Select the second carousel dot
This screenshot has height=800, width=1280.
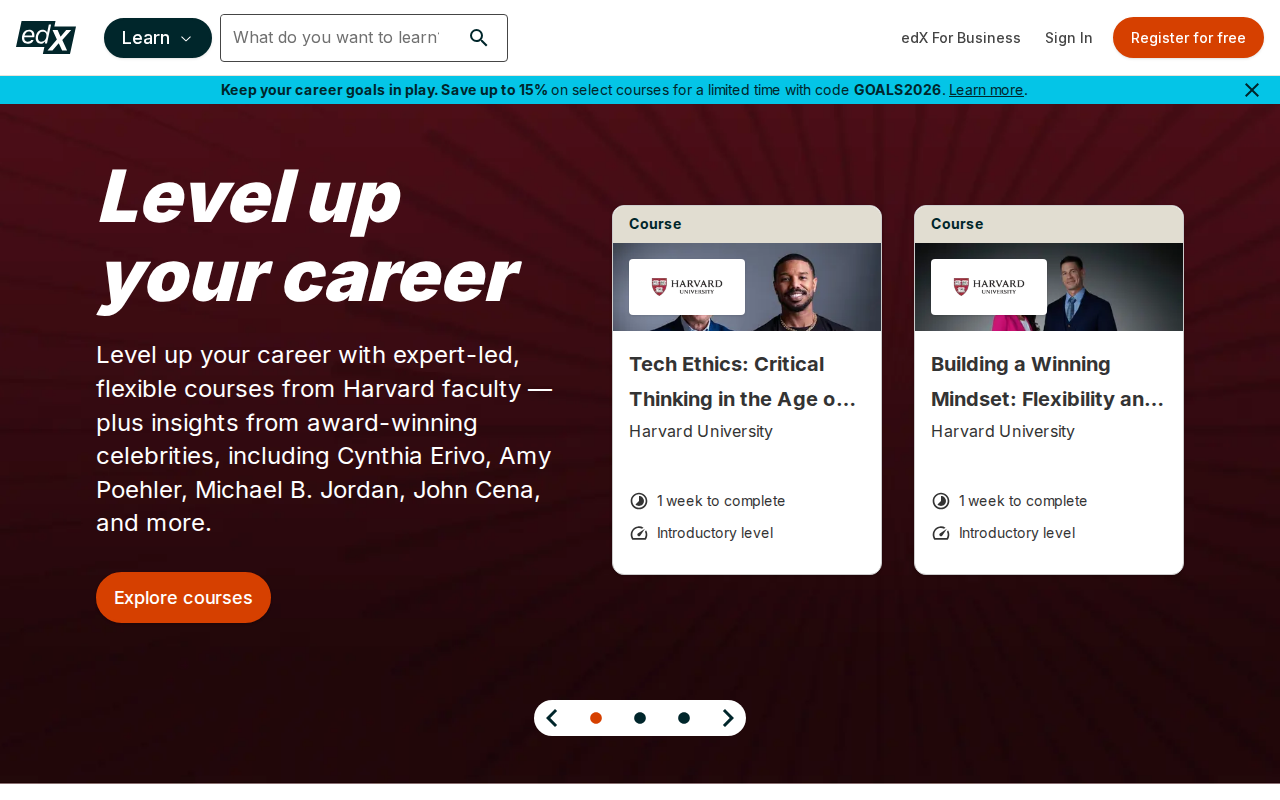click(x=640, y=718)
